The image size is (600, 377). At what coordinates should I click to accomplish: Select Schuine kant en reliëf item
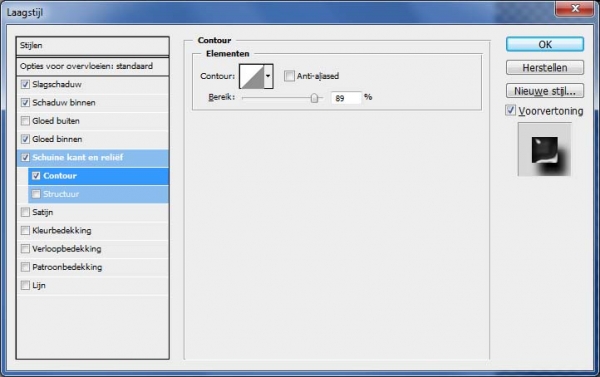93,157
